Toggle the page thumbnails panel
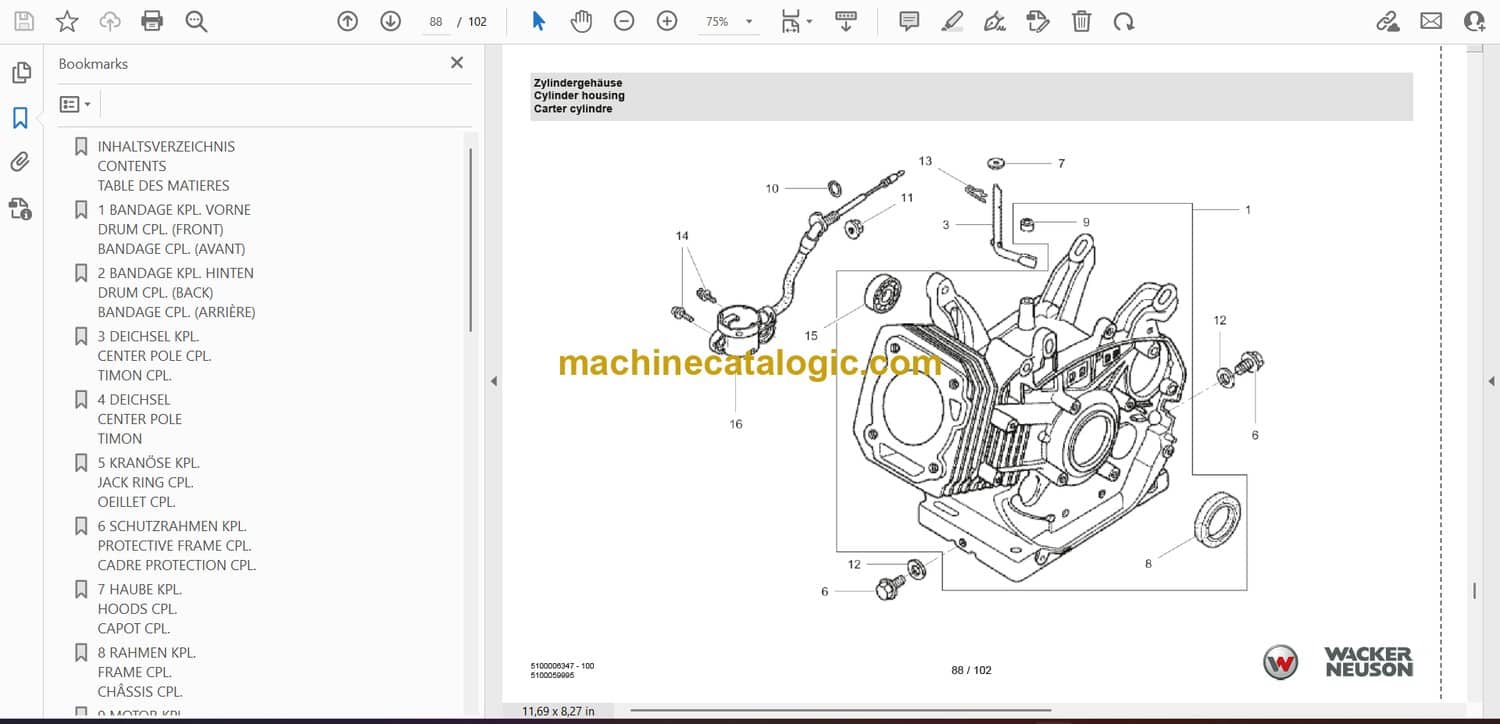Viewport: 1500px width, 724px height. (x=20, y=73)
